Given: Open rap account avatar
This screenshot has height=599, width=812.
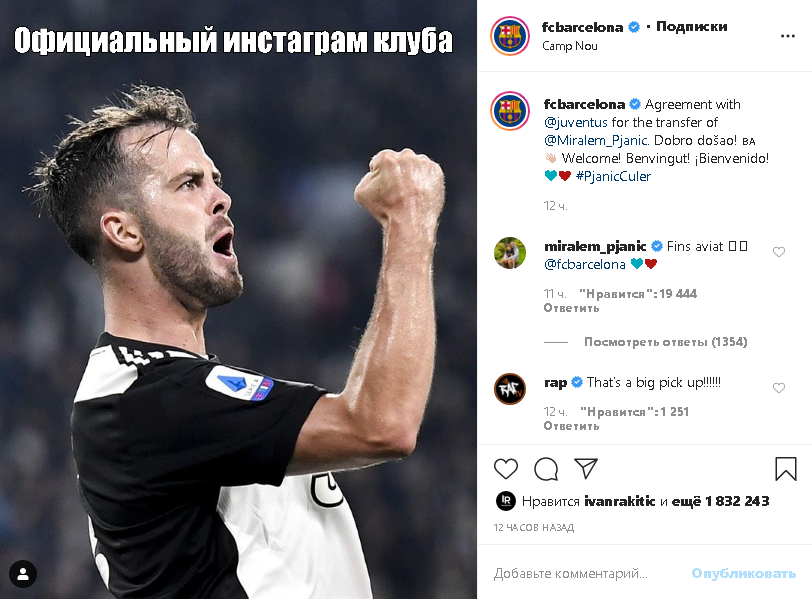Looking at the screenshot, I should coord(510,389).
